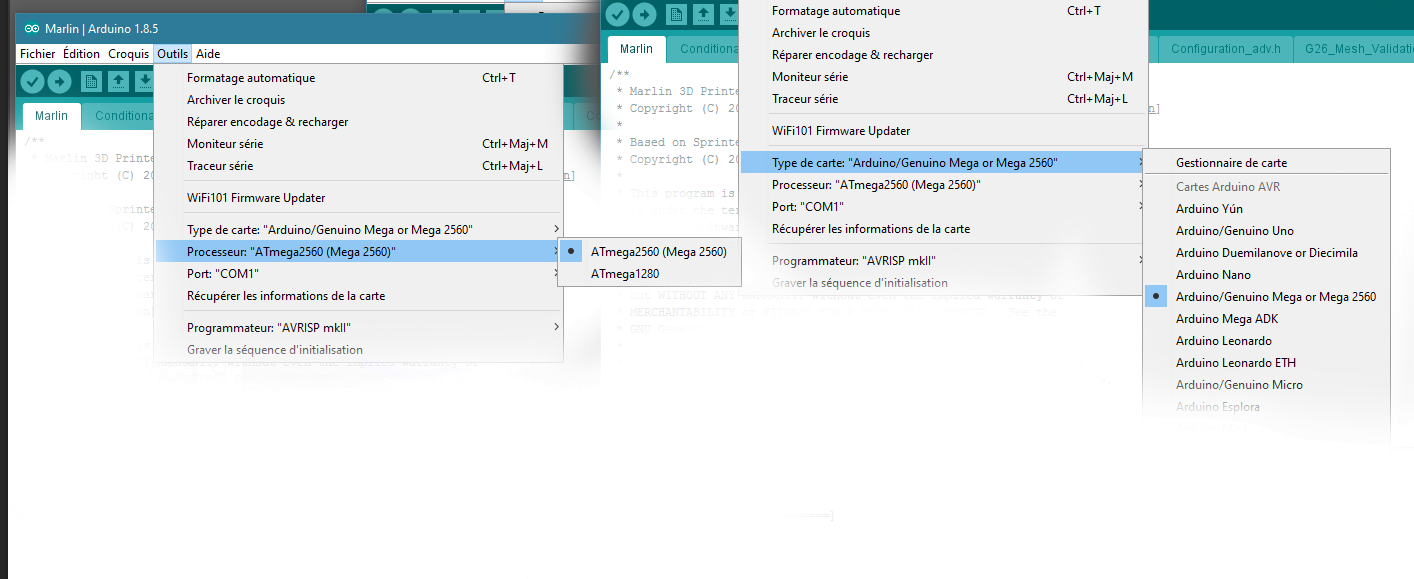
Task: Click Open sketch icon in left Arduino window
Action: point(118,82)
